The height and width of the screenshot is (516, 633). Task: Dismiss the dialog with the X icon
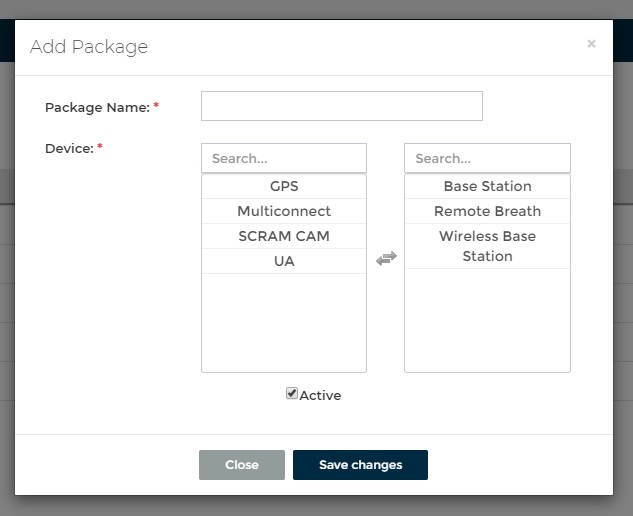click(591, 44)
